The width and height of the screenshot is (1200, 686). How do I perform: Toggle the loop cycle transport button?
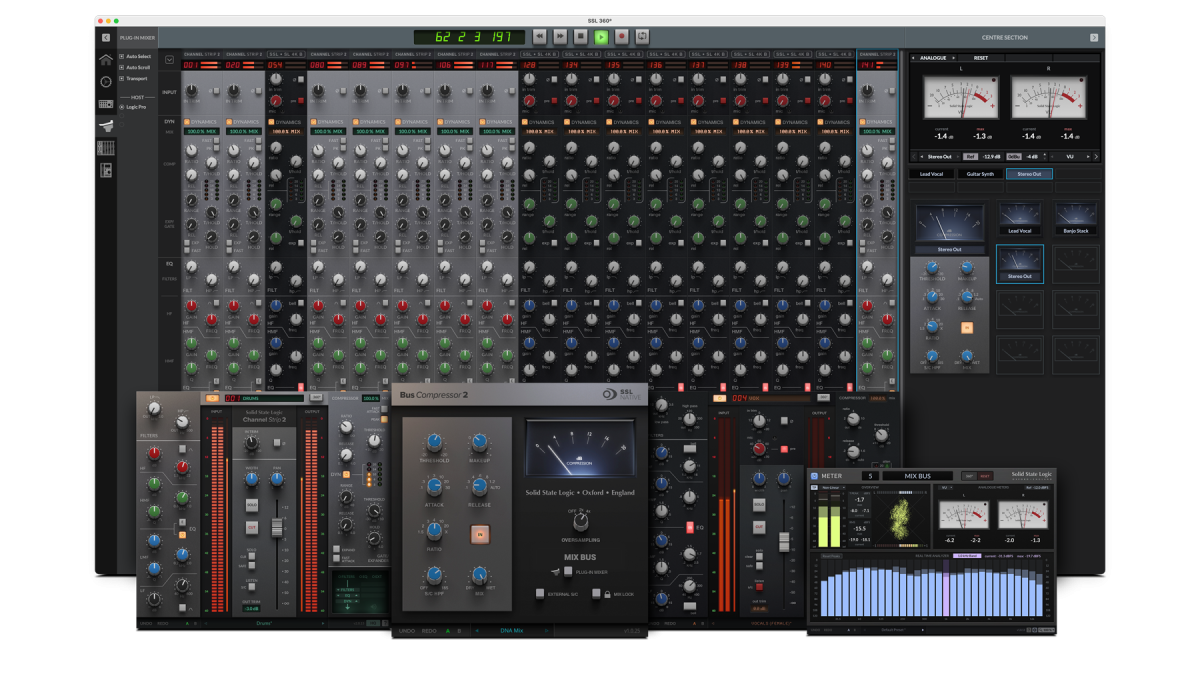coord(642,36)
